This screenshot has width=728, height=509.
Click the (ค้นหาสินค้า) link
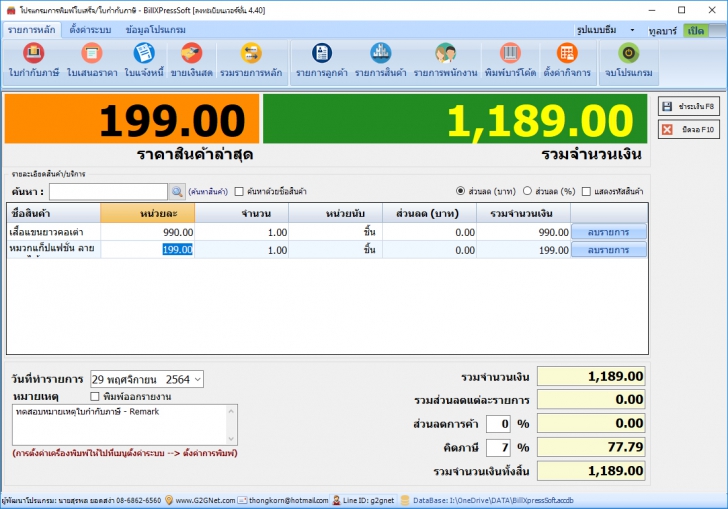[208, 191]
